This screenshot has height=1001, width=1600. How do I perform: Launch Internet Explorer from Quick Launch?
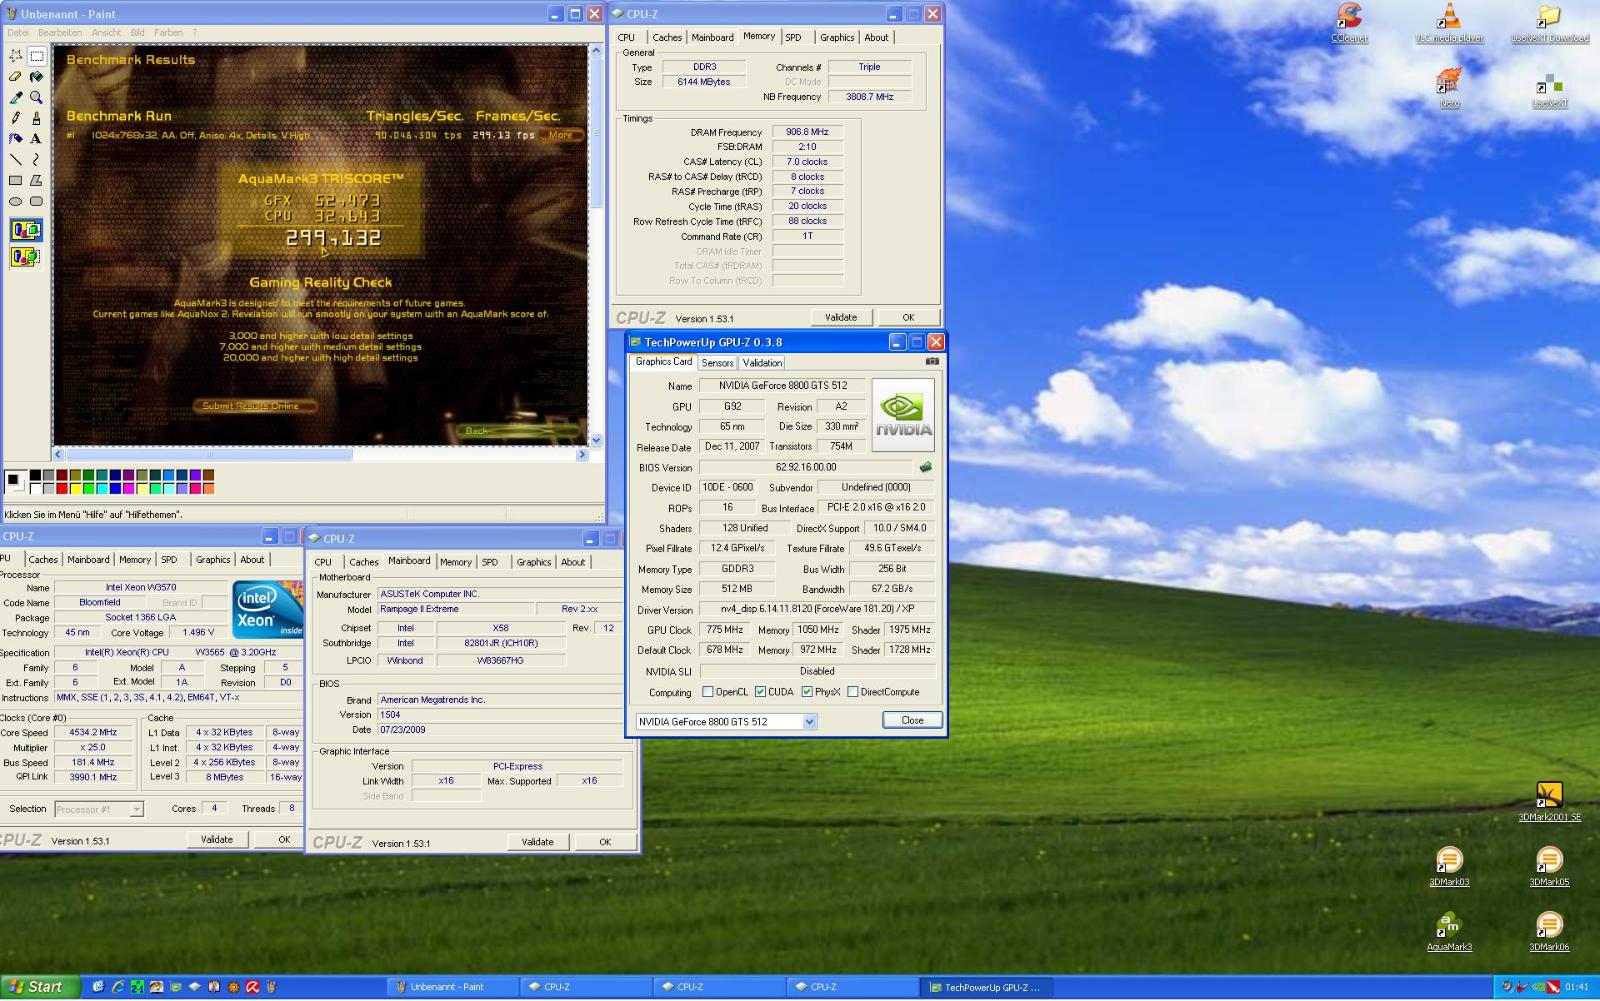tap(118, 987)
